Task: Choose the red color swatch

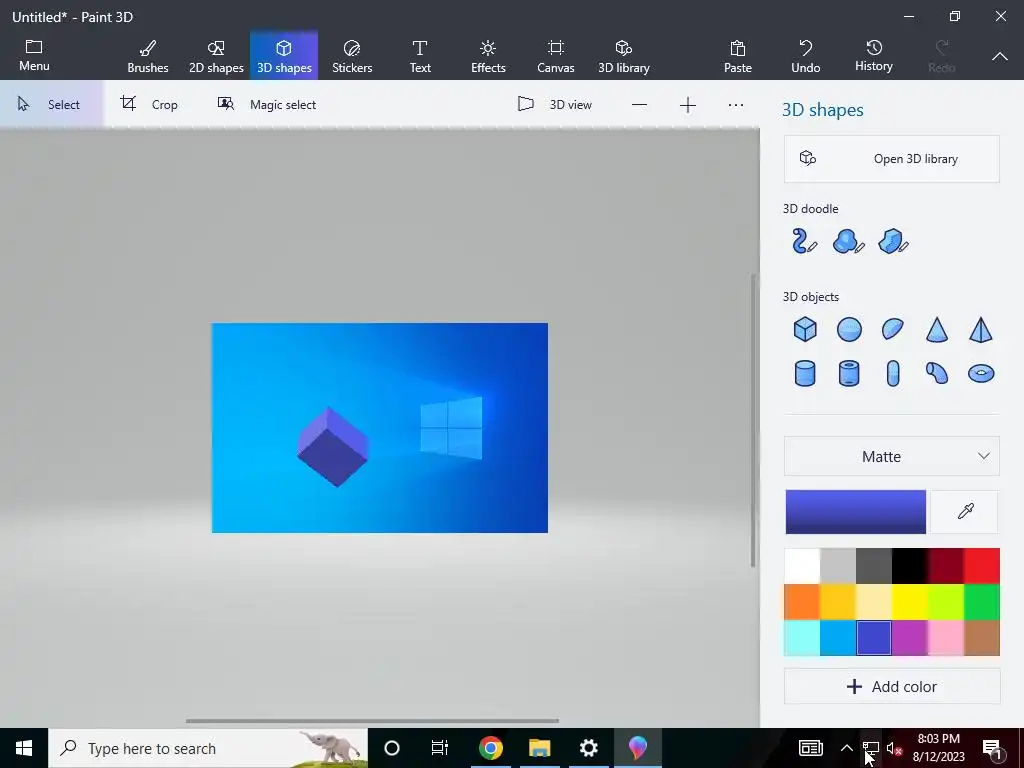Action: point(982,566)
